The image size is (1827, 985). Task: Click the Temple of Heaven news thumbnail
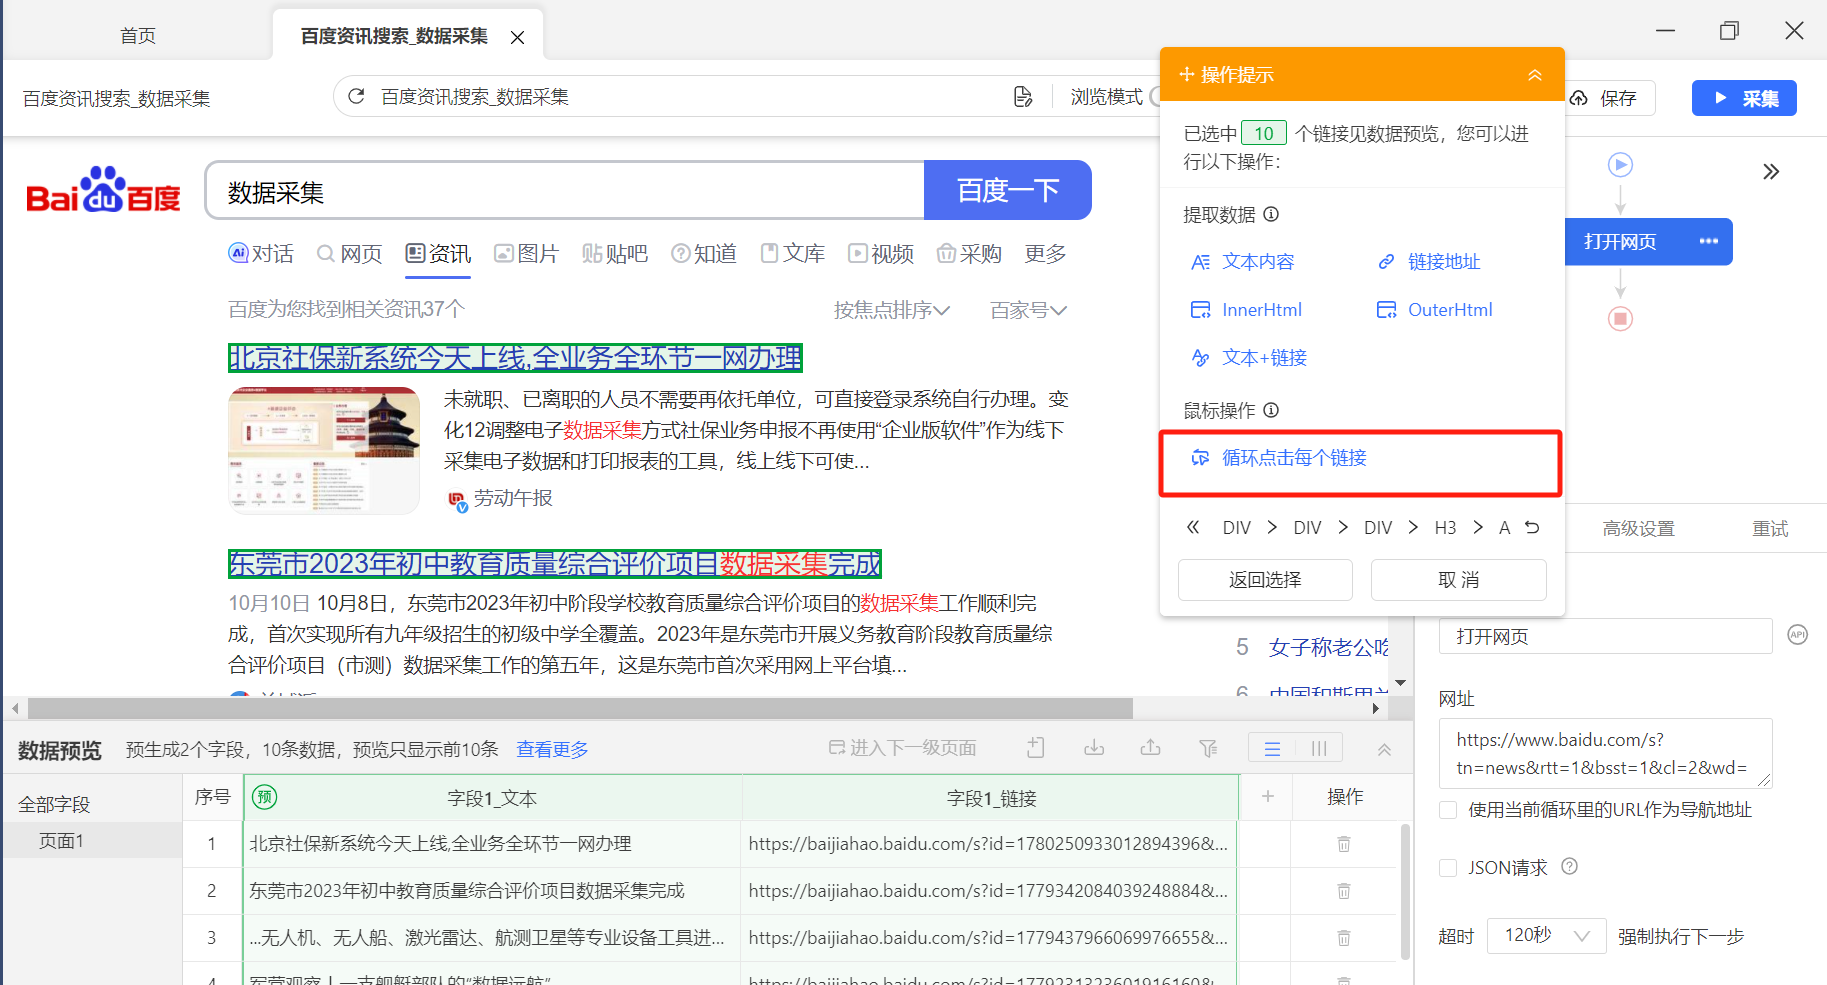324,450
